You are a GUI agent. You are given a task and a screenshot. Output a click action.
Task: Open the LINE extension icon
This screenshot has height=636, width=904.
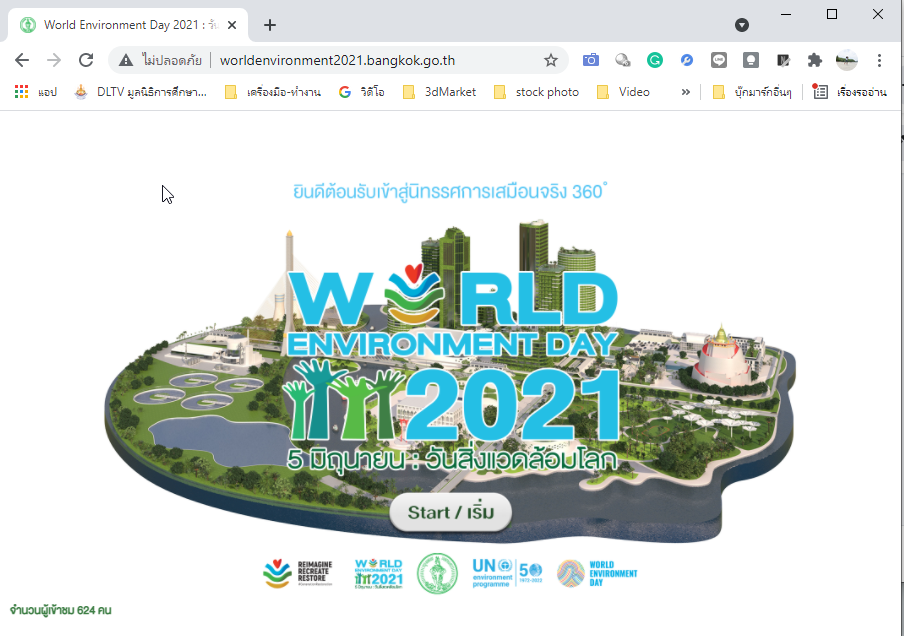719,60
